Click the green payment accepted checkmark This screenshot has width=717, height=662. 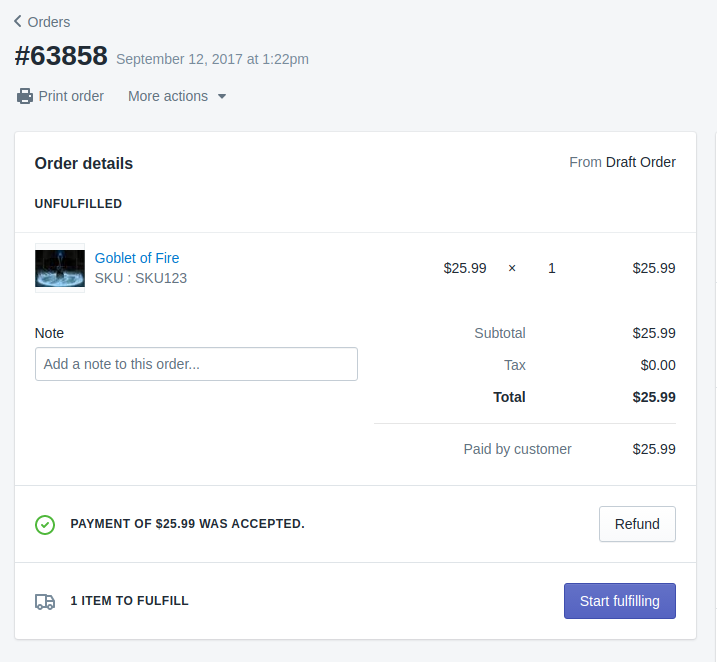click(45, 524)
